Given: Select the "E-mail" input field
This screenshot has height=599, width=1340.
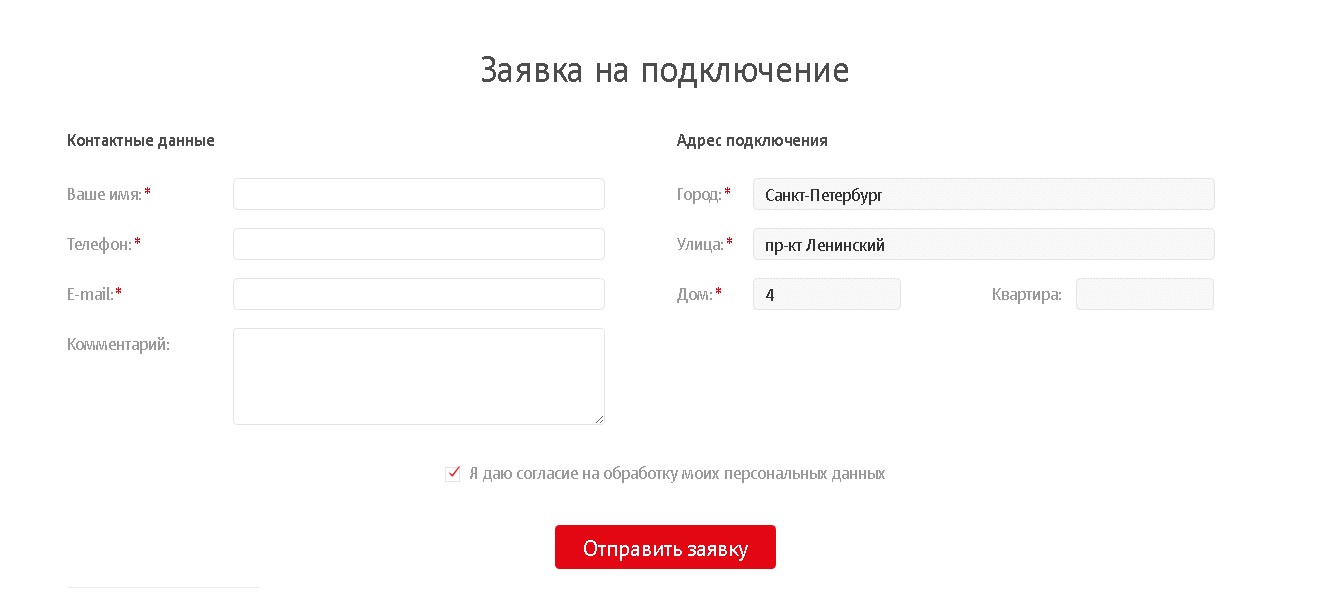Looking at the screenshot, I should click(418, 294).
